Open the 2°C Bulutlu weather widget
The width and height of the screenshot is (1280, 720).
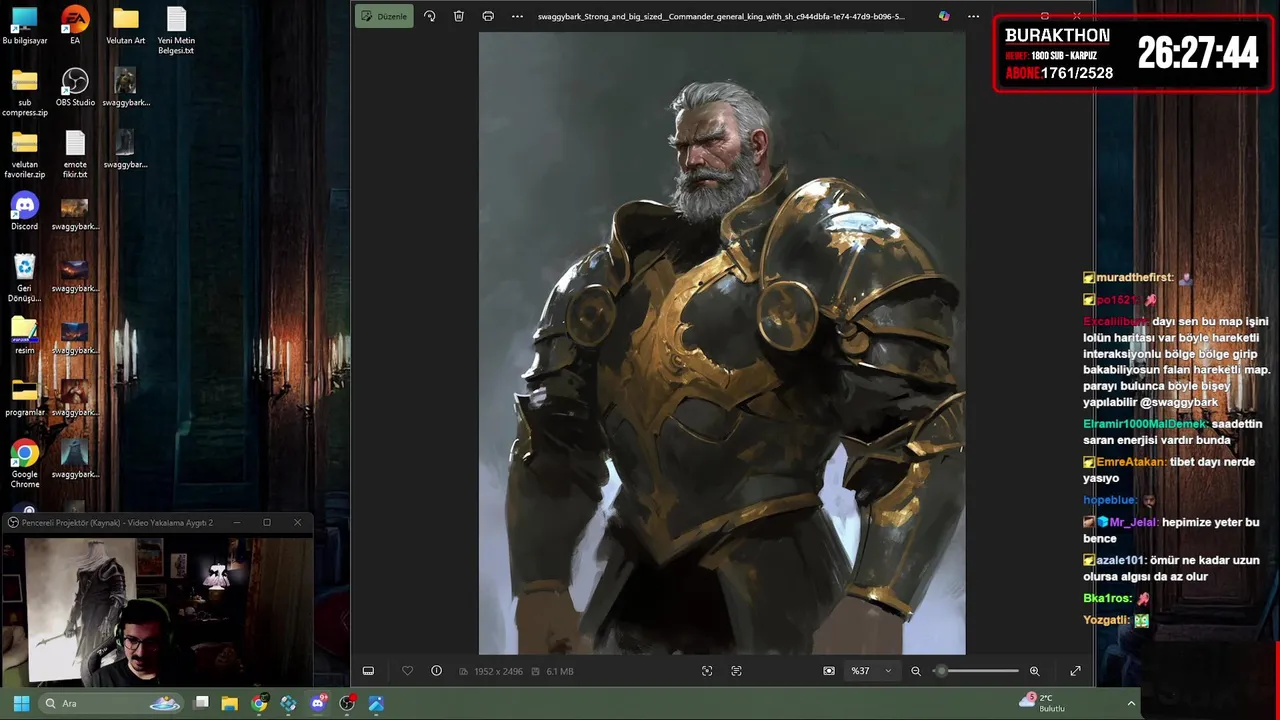coord(1042,703)
